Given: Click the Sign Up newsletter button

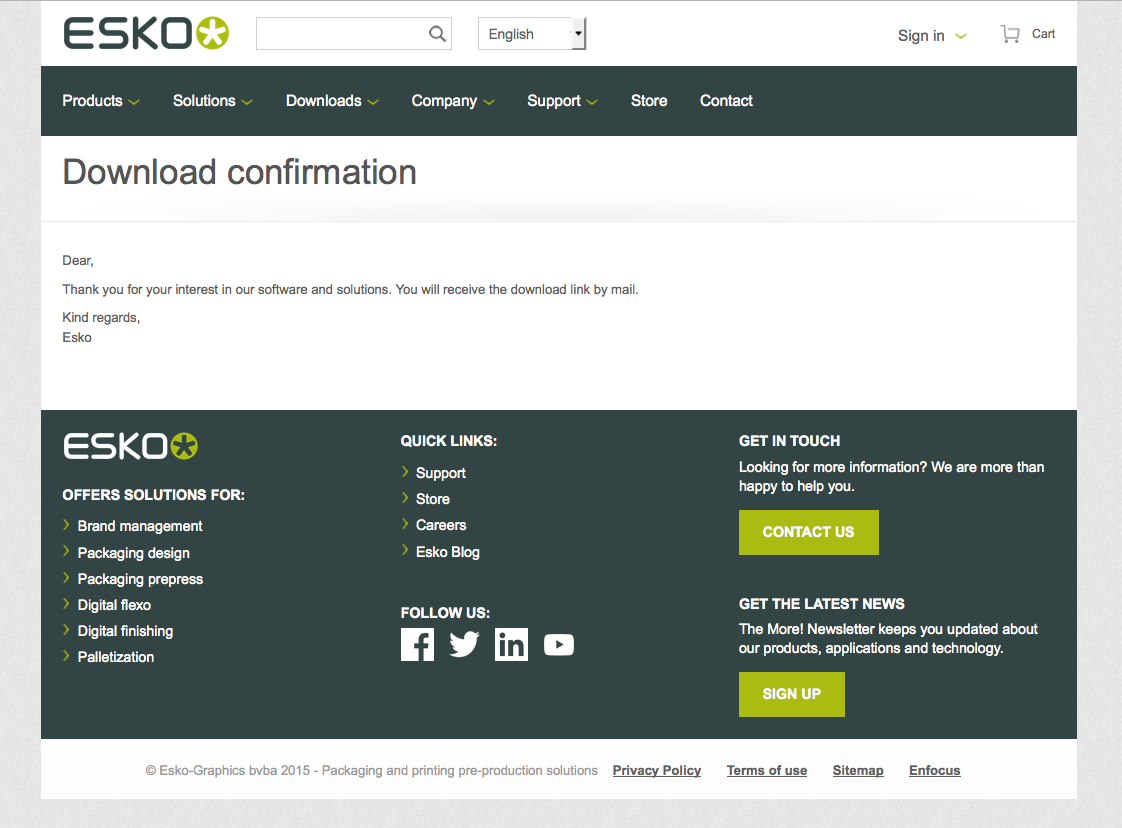Looking at the screenshot, I should 791,694.
